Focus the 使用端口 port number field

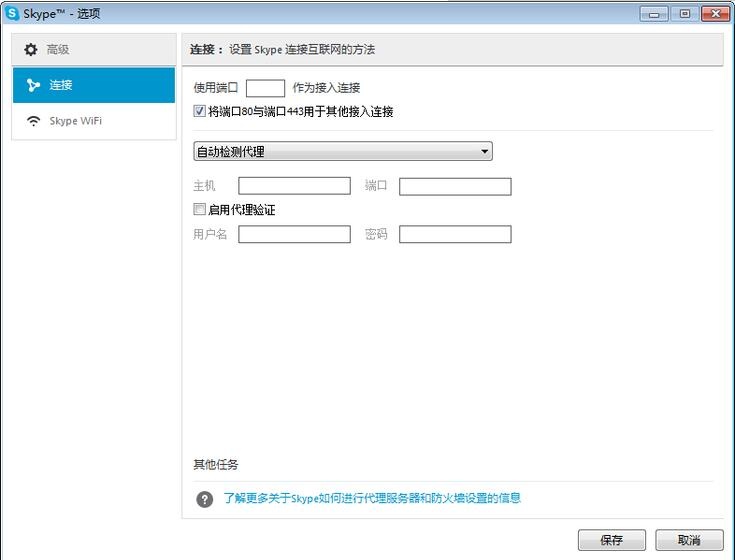point(265,88)
